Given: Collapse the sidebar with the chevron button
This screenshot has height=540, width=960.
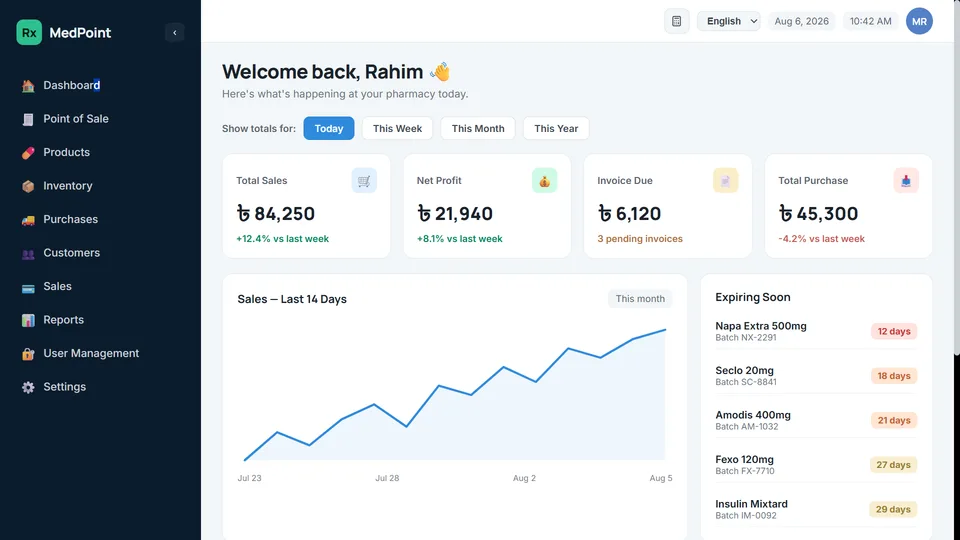Looking at the screenshot, I should (x=174, y=32).
